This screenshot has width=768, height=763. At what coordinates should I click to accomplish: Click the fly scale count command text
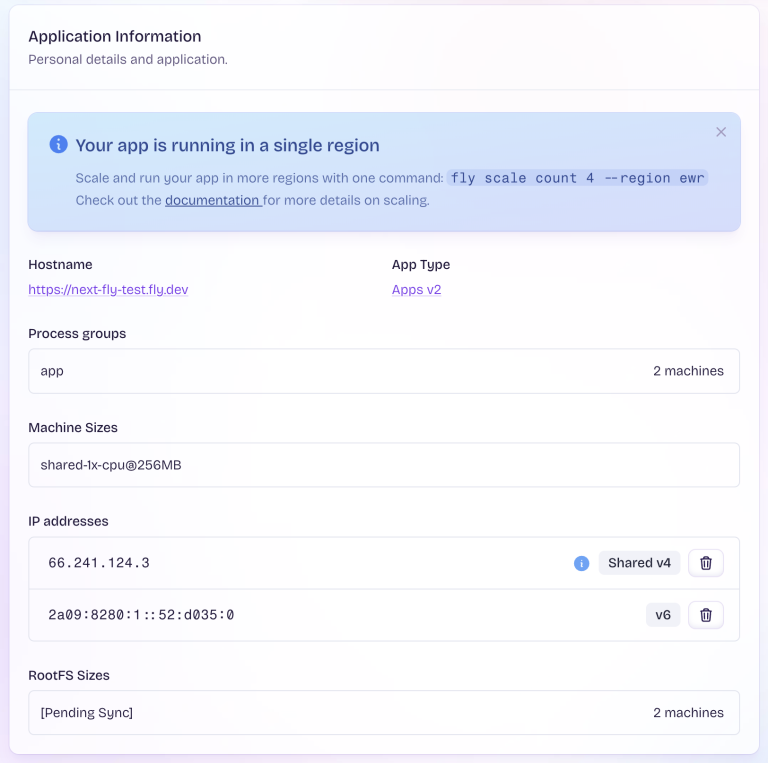578,178
